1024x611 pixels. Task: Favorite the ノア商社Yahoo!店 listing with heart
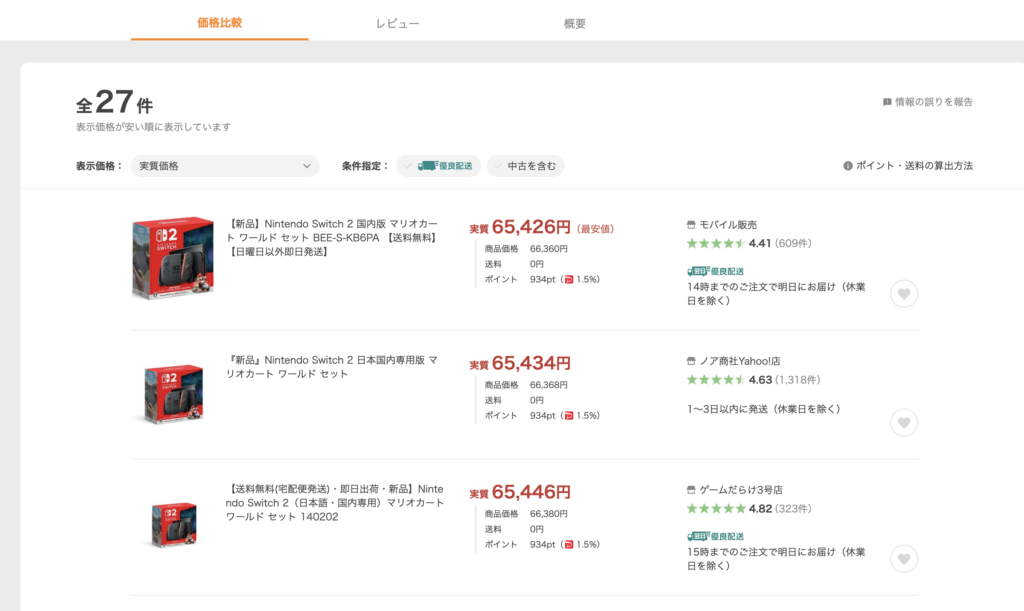[904, 422]
